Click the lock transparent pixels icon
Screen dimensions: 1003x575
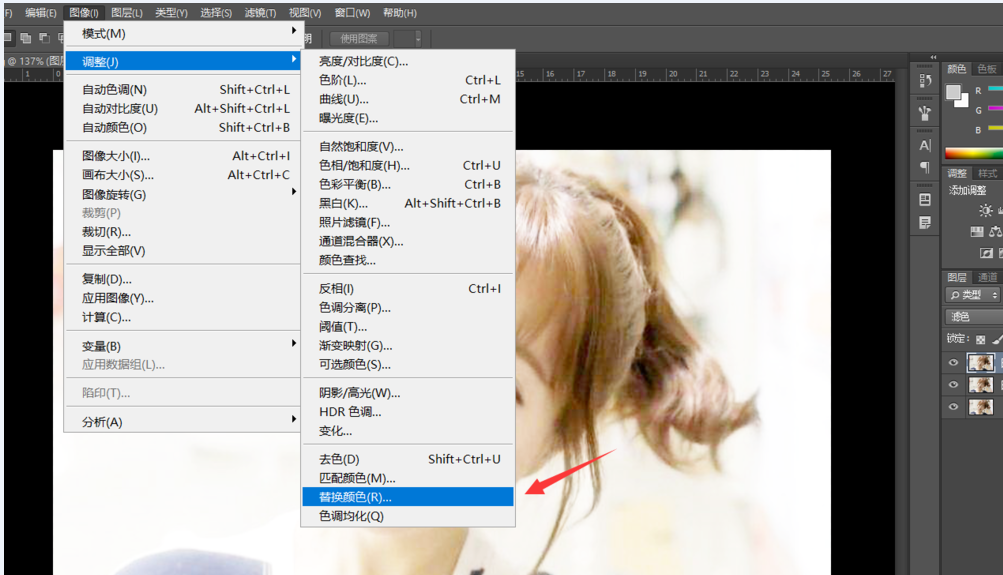pos(981,339)
